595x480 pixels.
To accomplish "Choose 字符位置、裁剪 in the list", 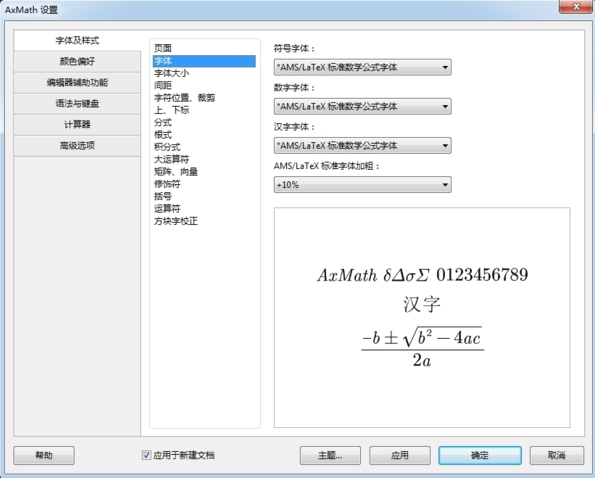I will [204, 98].
